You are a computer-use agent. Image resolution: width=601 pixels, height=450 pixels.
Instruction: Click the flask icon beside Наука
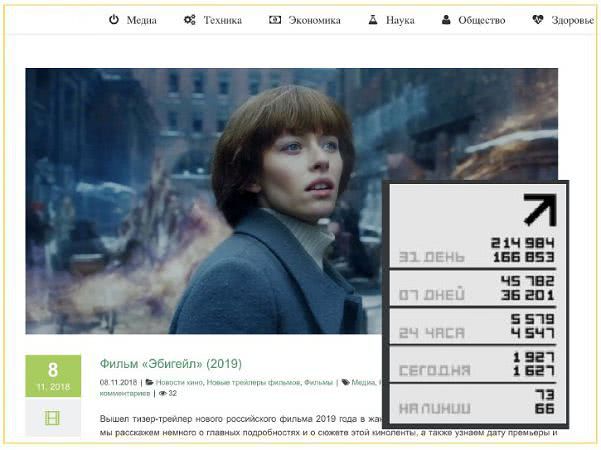tap(373, 19)
